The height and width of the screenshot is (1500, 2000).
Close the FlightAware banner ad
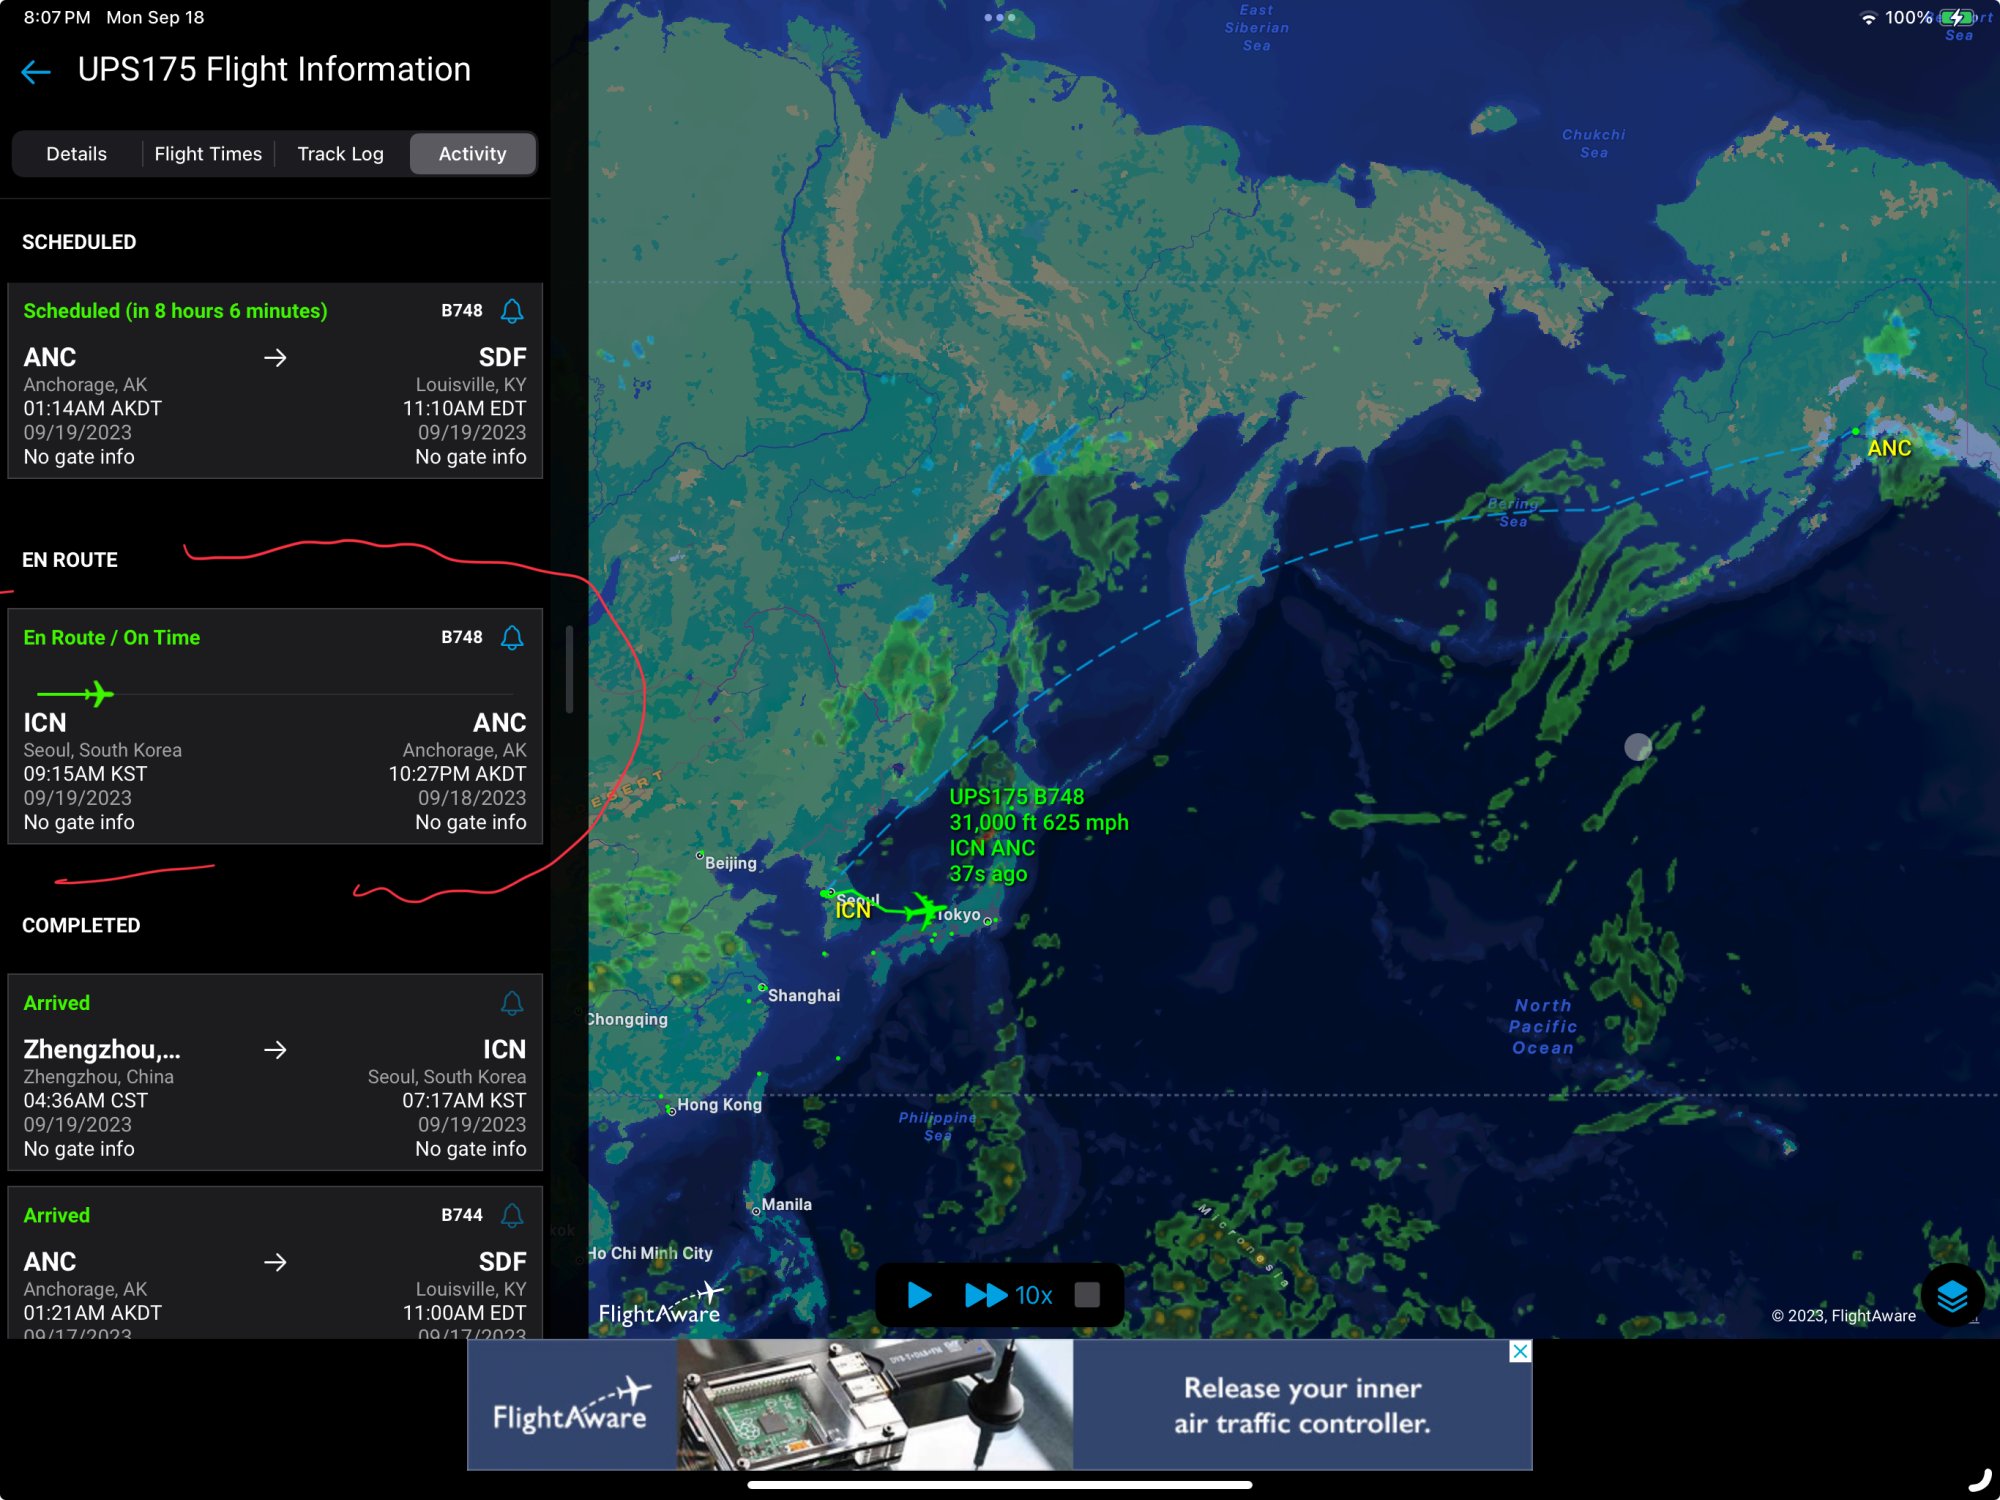coord(1519,1352)
